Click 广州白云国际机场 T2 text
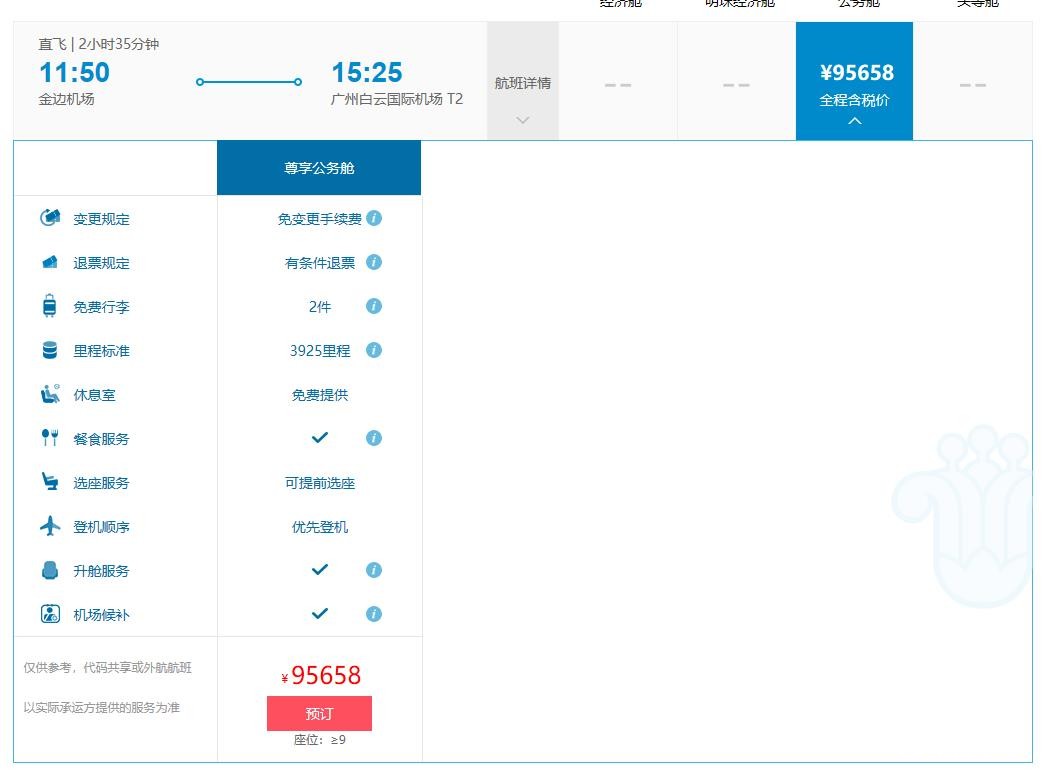1045x775 pixels. [397, 99]
